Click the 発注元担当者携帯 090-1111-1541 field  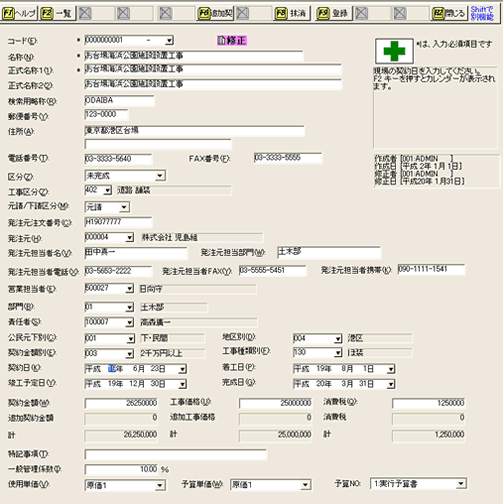(431, 270)
